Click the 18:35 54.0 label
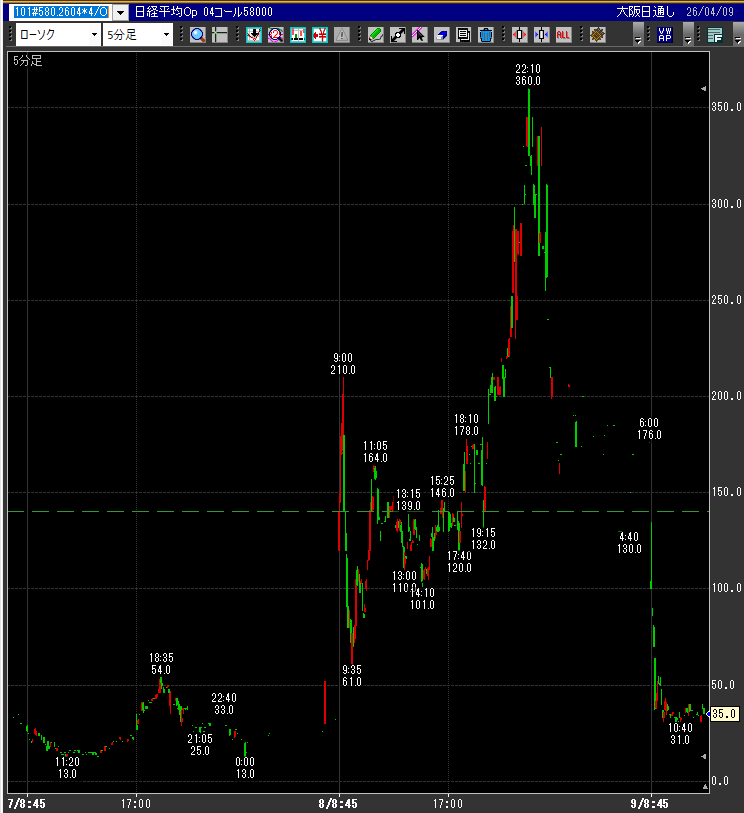The image size is (744, 813). coord(161,664)
